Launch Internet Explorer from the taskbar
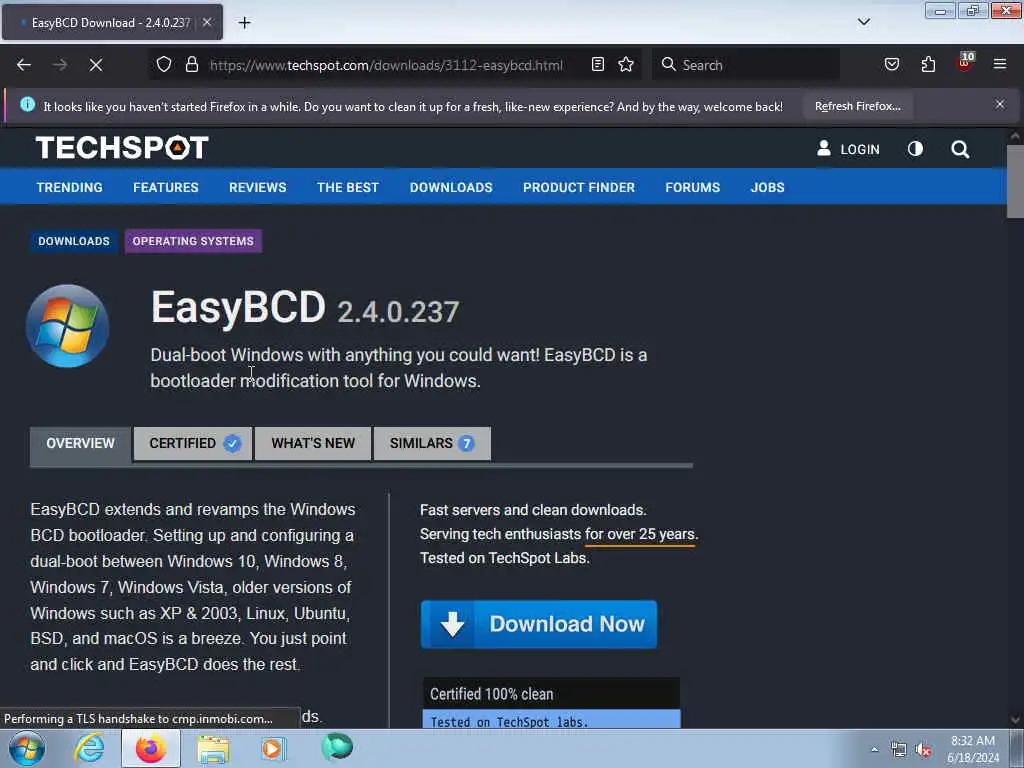Screen dimensions: 1024x768 tap(89, 748)
